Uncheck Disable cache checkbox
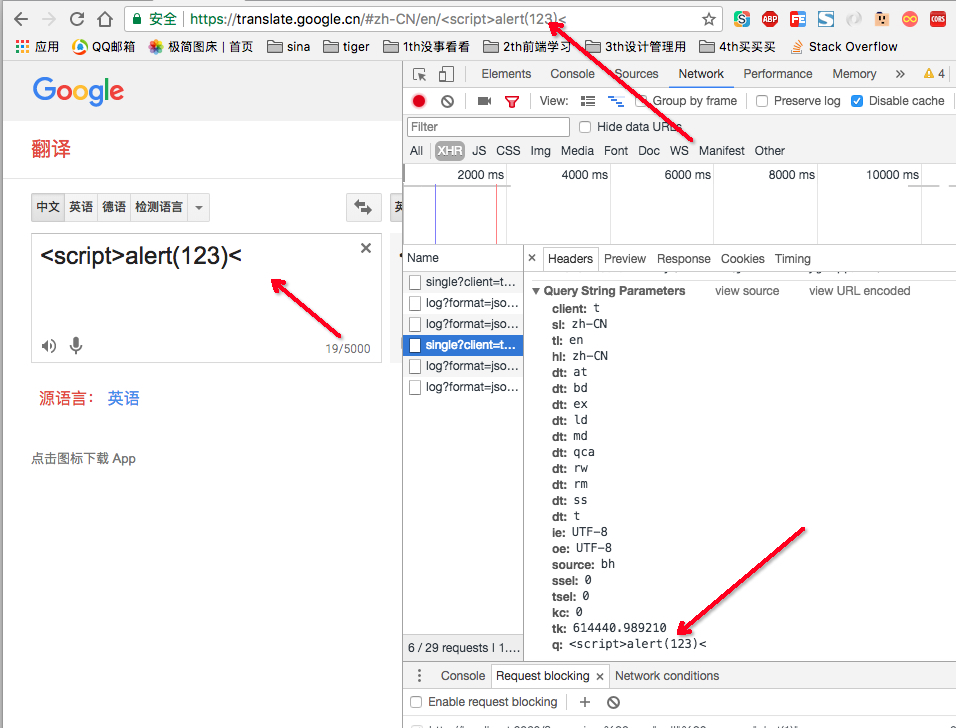956x728 pixels. coord(857,101)
